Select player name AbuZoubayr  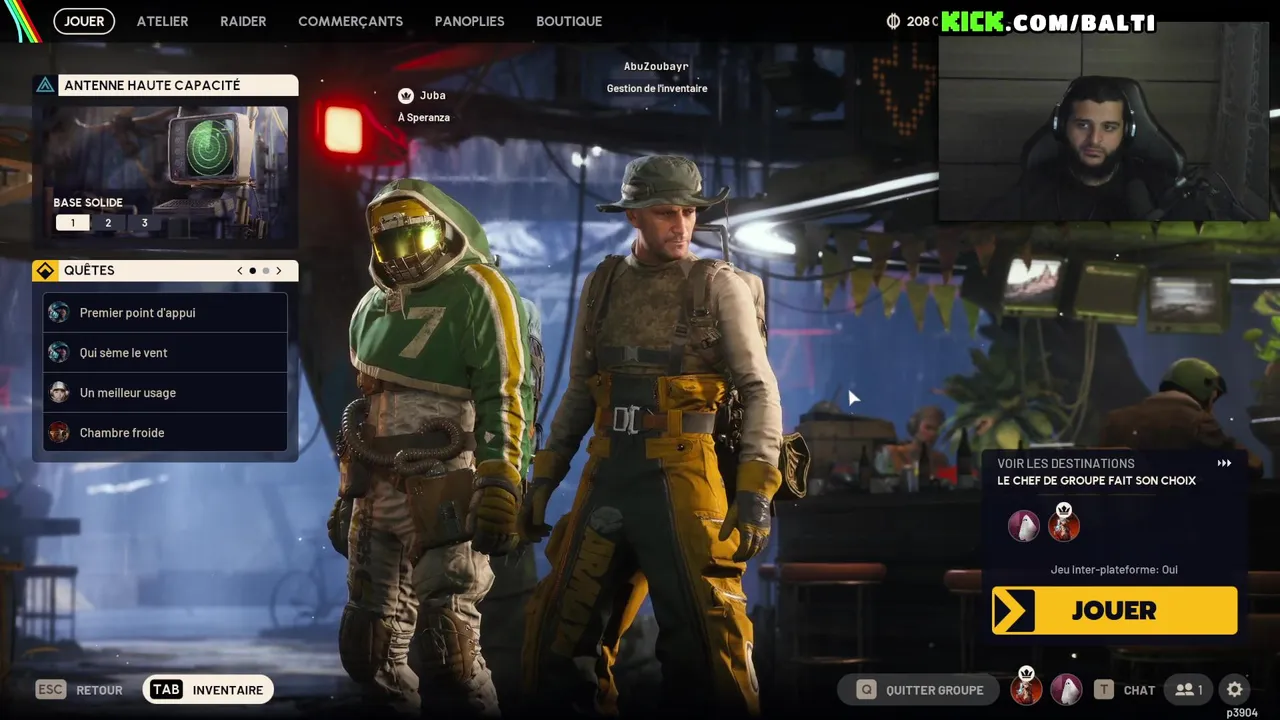click(x=656, y=67)
